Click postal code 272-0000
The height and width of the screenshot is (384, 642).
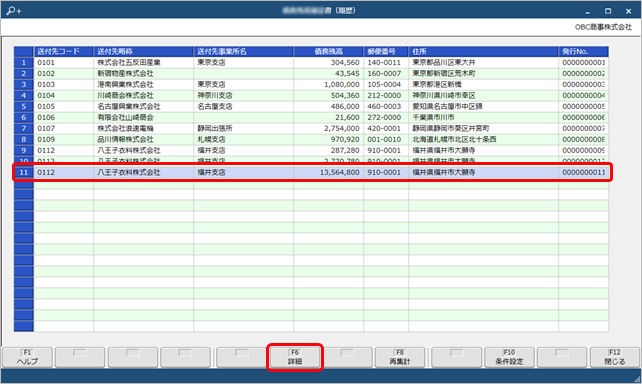pos(386,117)
